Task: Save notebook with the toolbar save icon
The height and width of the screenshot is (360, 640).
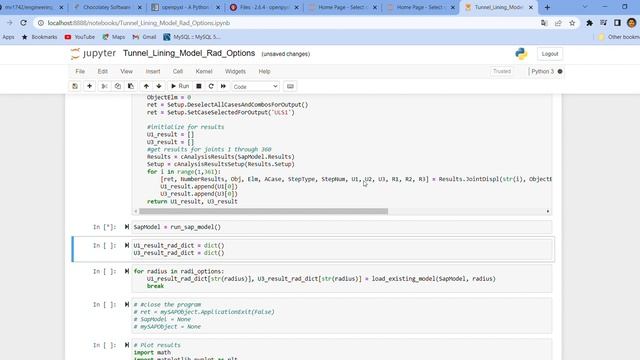Action: point(75,86)
